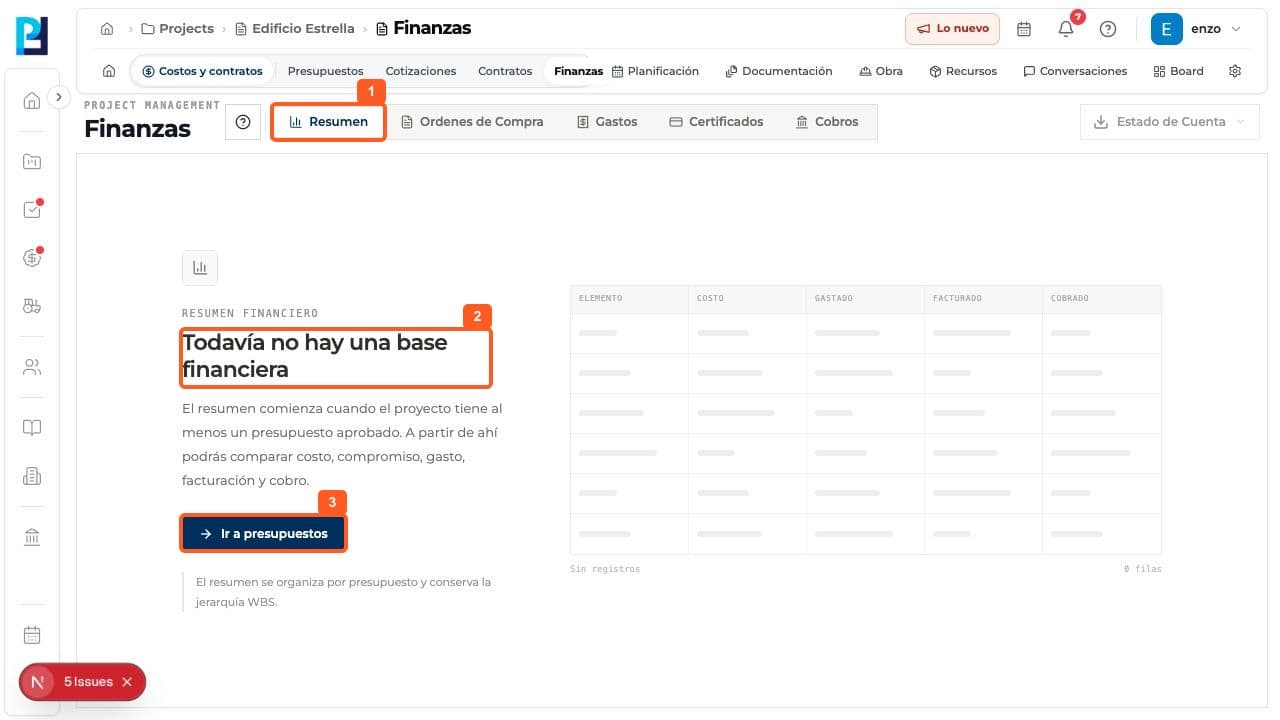Open the projects folder icon in the sidebar
The width and height of the screenshot is (1280, 720).
[32, 161]
